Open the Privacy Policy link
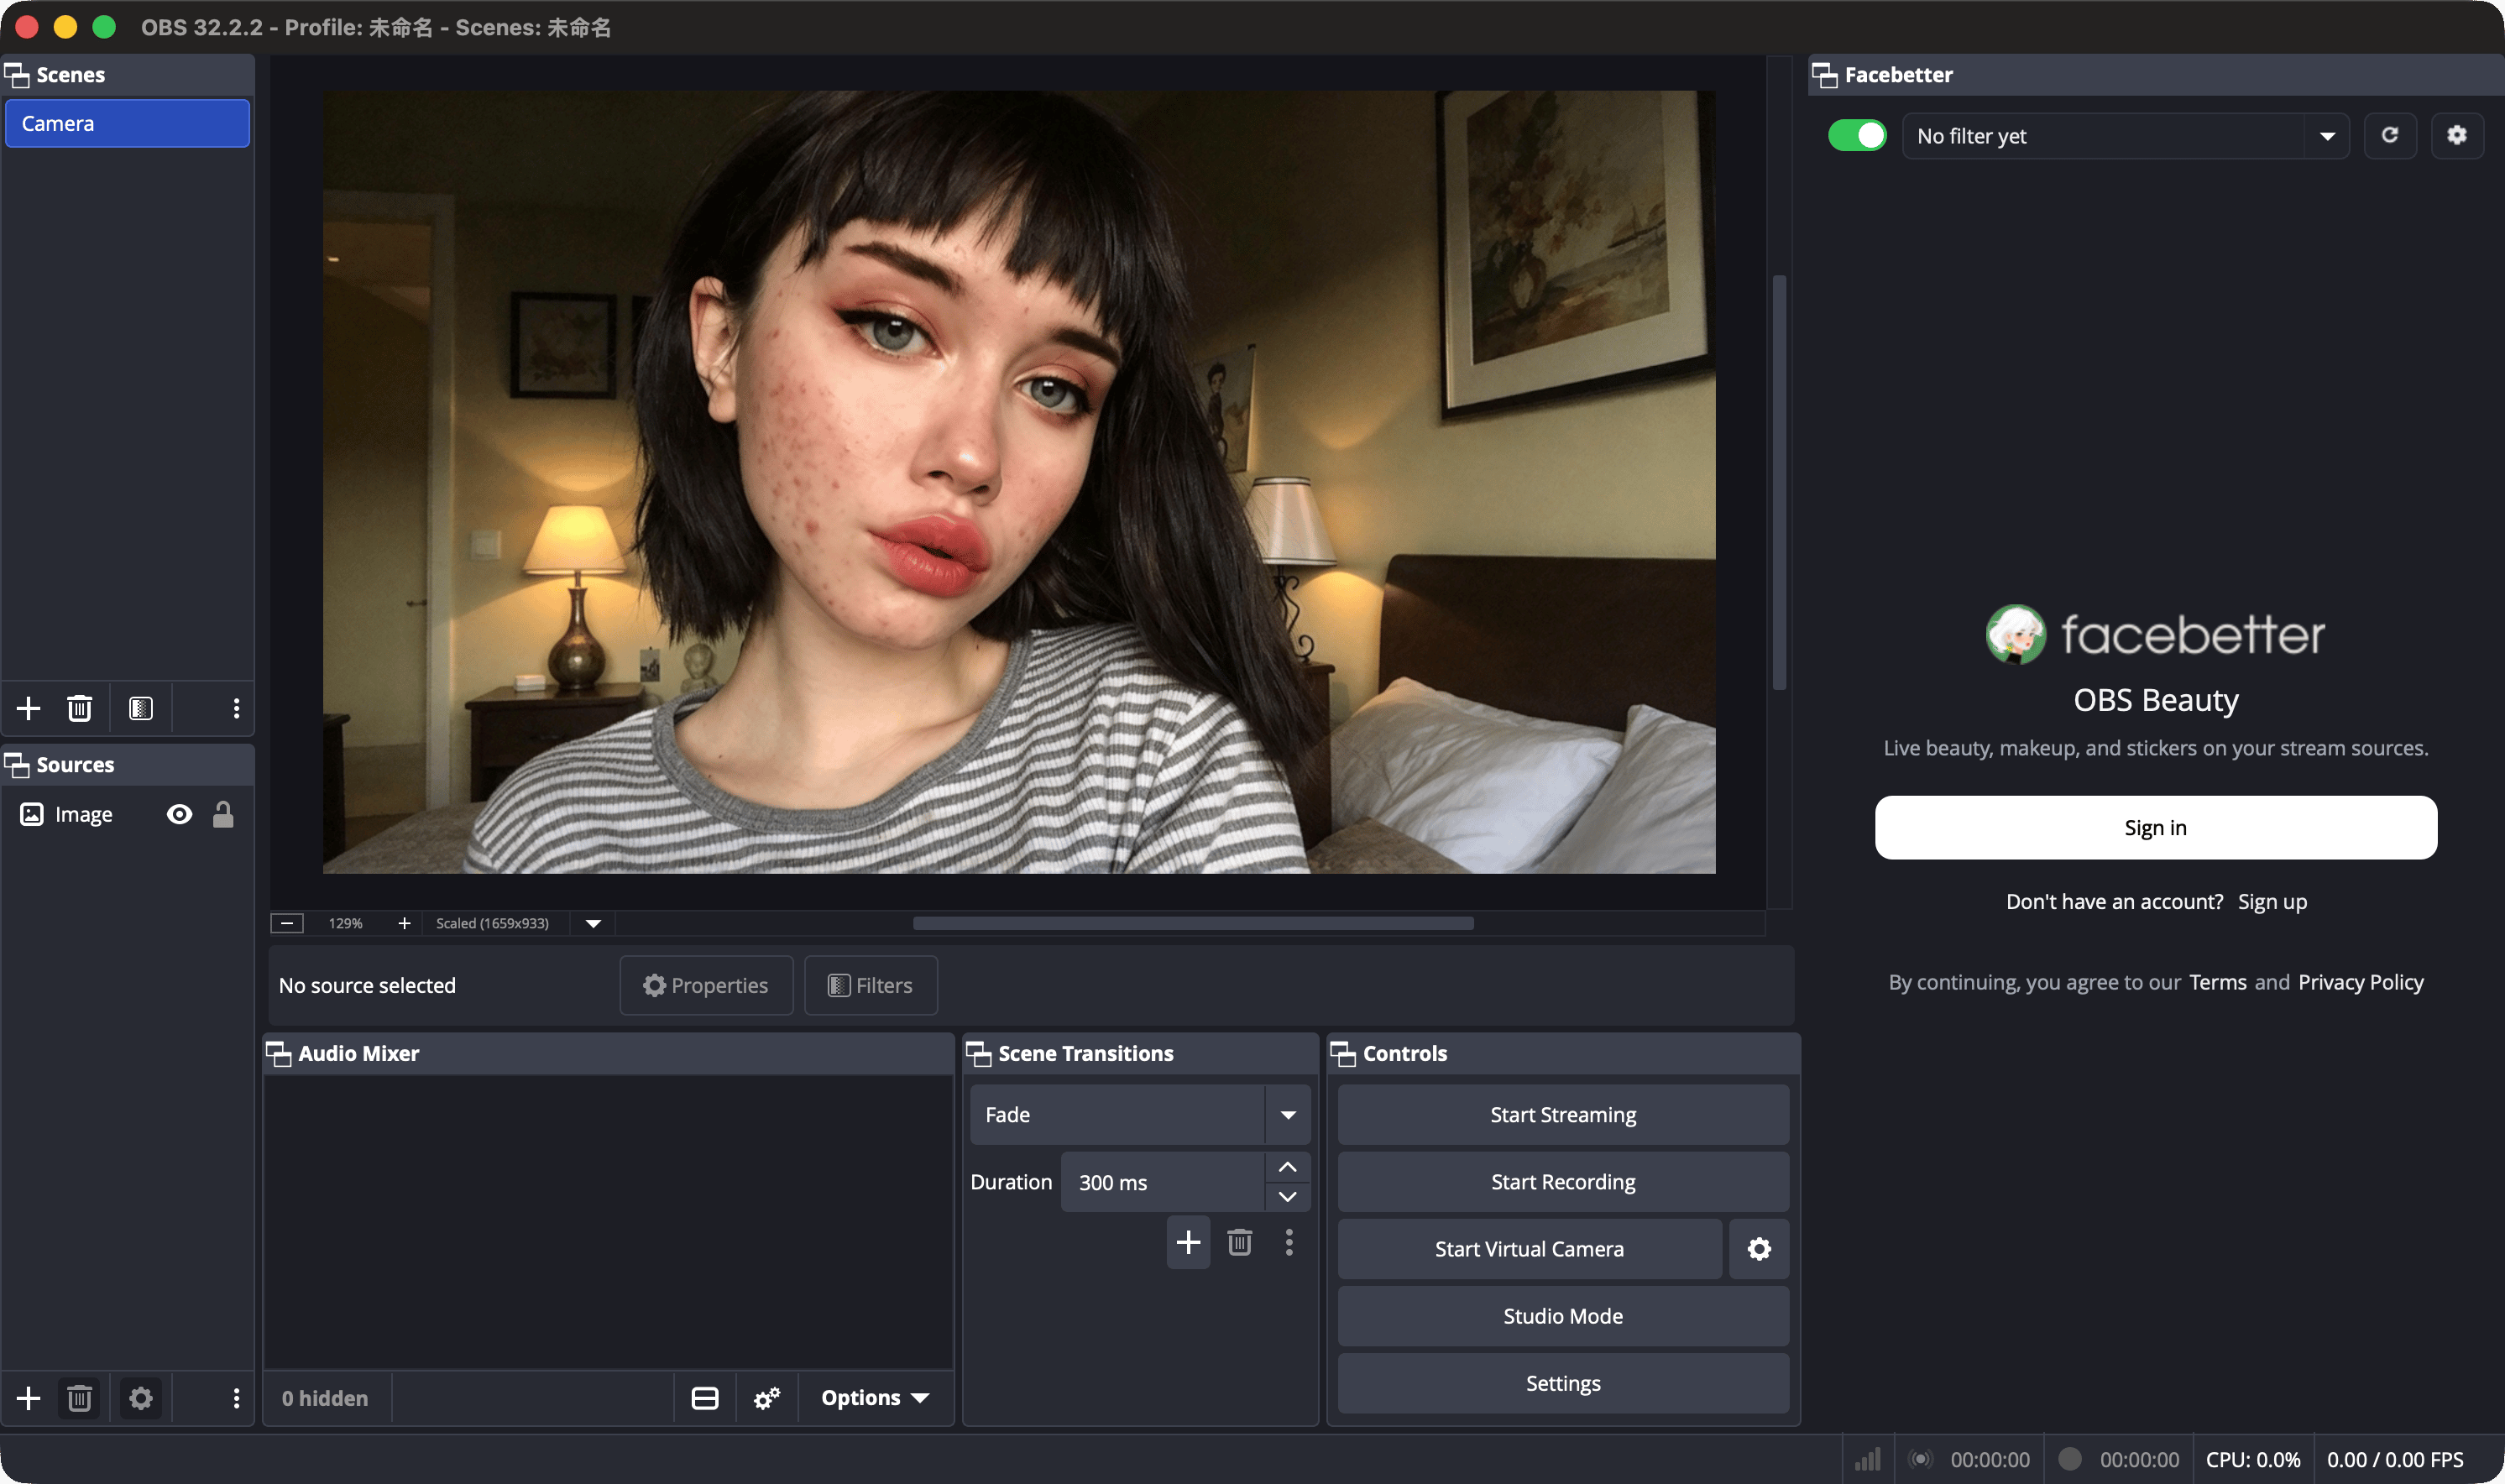The height and width of the screenshot is (1484, 2505). (x=2360, y=982)
